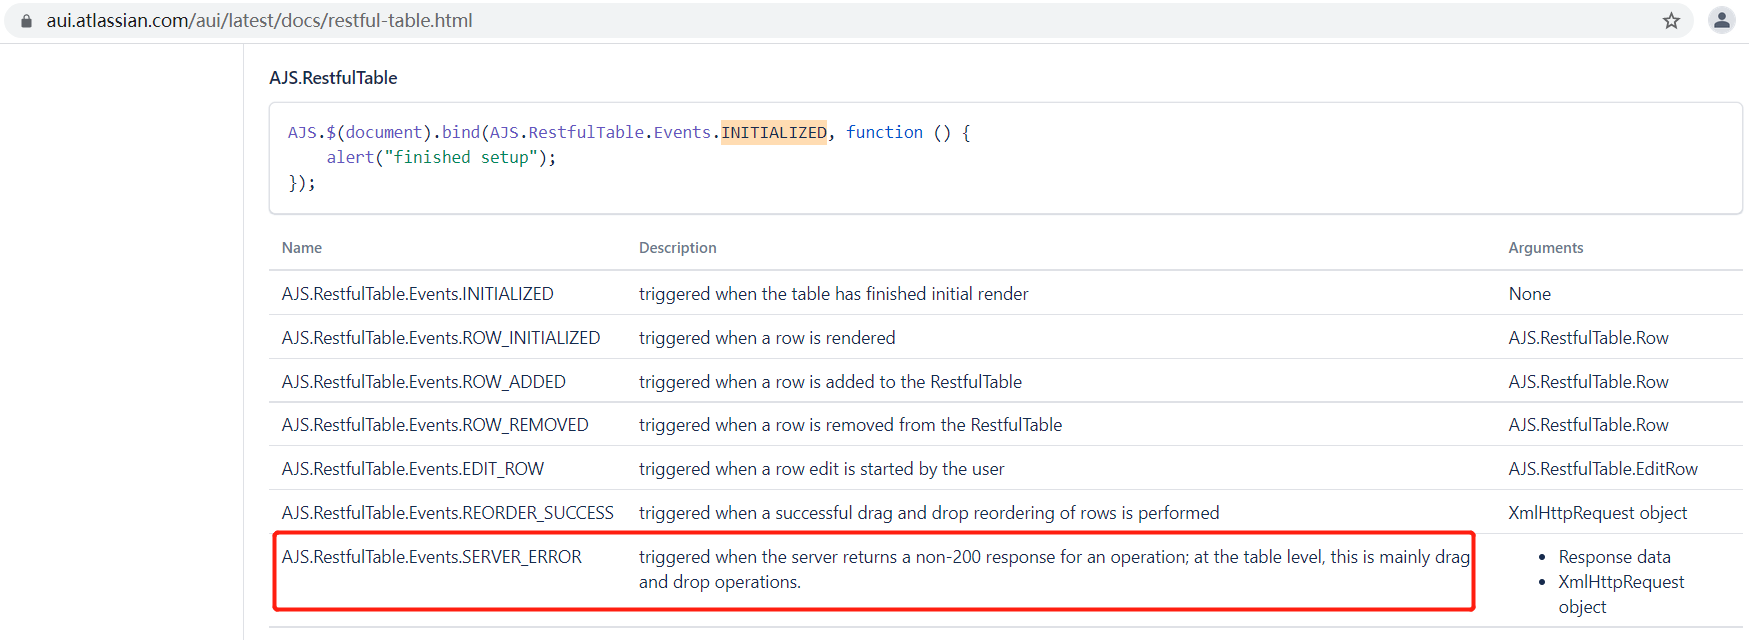Click the address bar URL text
The image size is (1749, 640).
coord(259,21)
